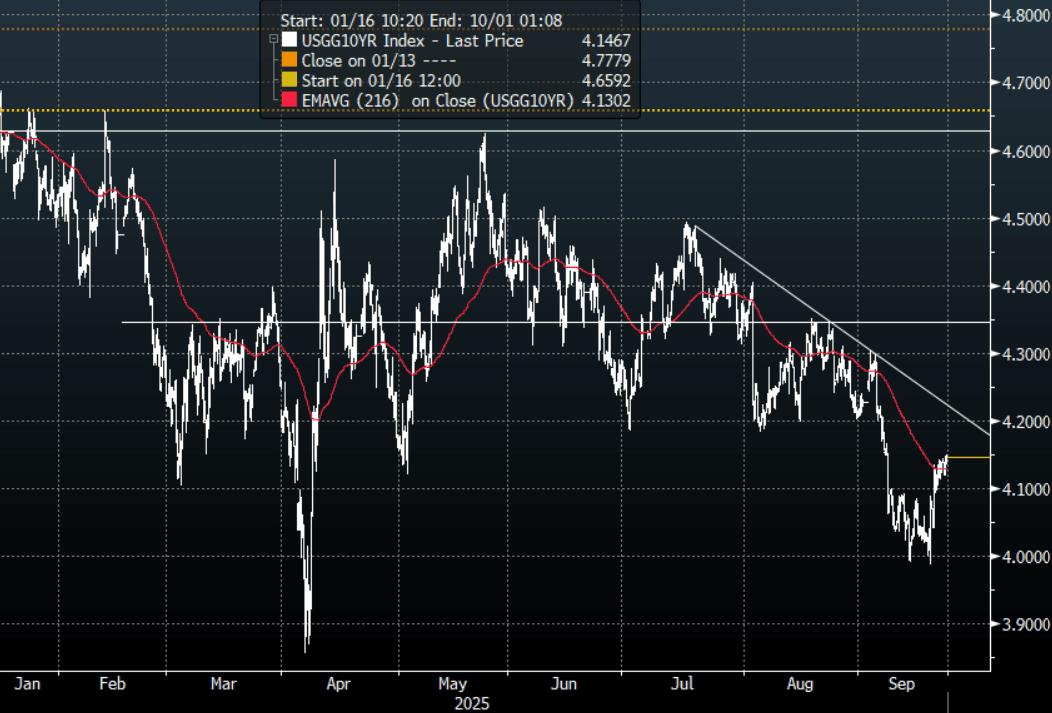
Task: Click the 3.9000 label on the price axis
Action: tap(1019, 624)
